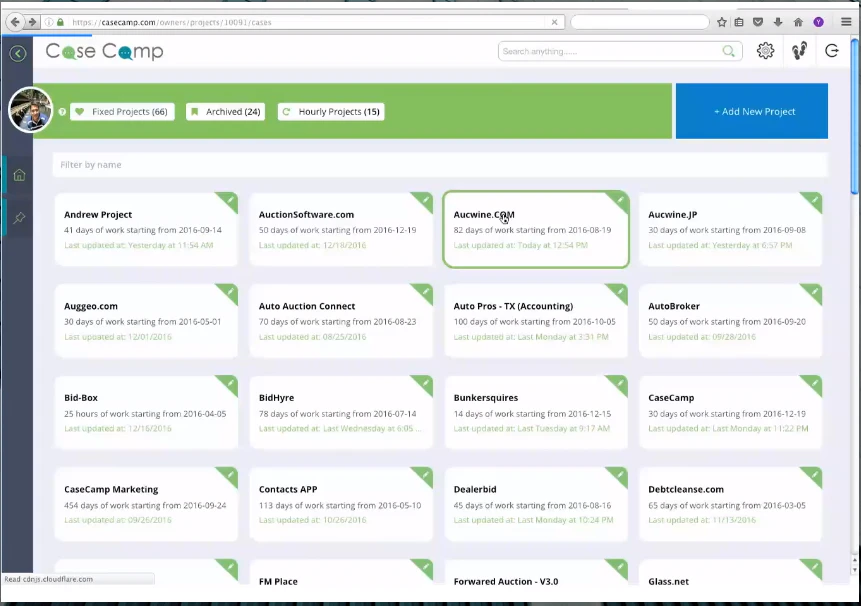
Task: Click '82 days of work starting from 2016-08-19'
Action: click(x=532, y=230)
